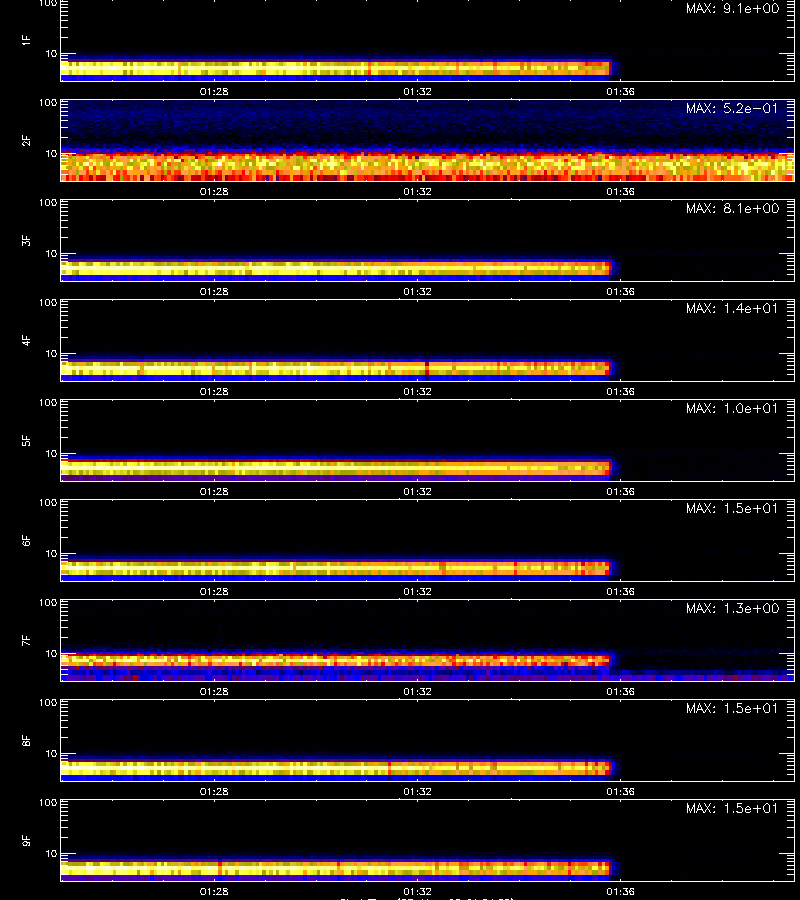The width and height of the screenshot is (800, 900).
Task: Click the '01:32' time tick under panel 8F
Action: point(417,792)
